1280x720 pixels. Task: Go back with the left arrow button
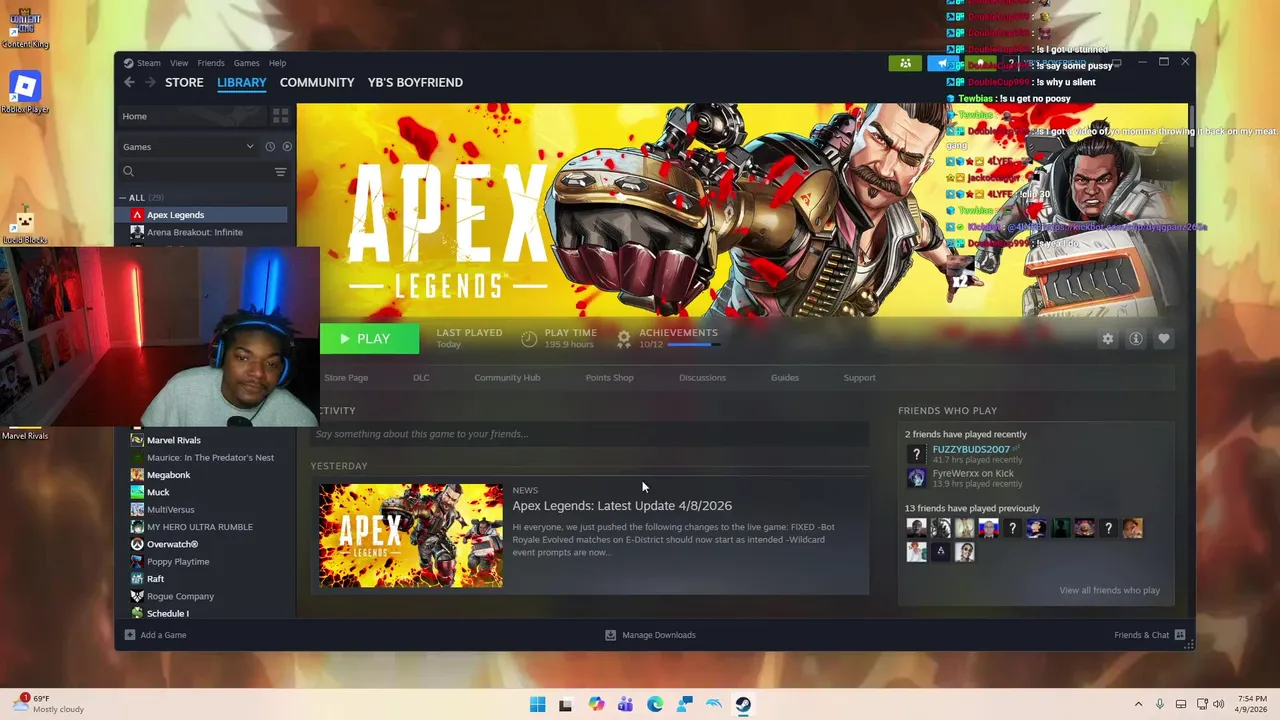[x=129, y=82]
